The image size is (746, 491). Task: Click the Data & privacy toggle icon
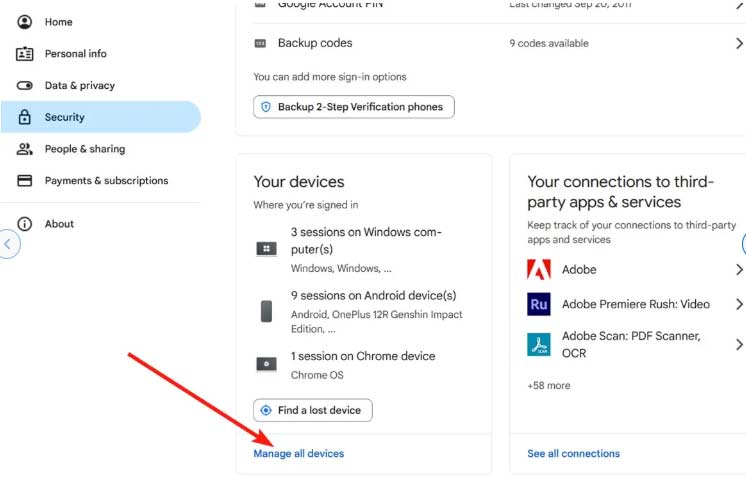[x=25, y=86]
